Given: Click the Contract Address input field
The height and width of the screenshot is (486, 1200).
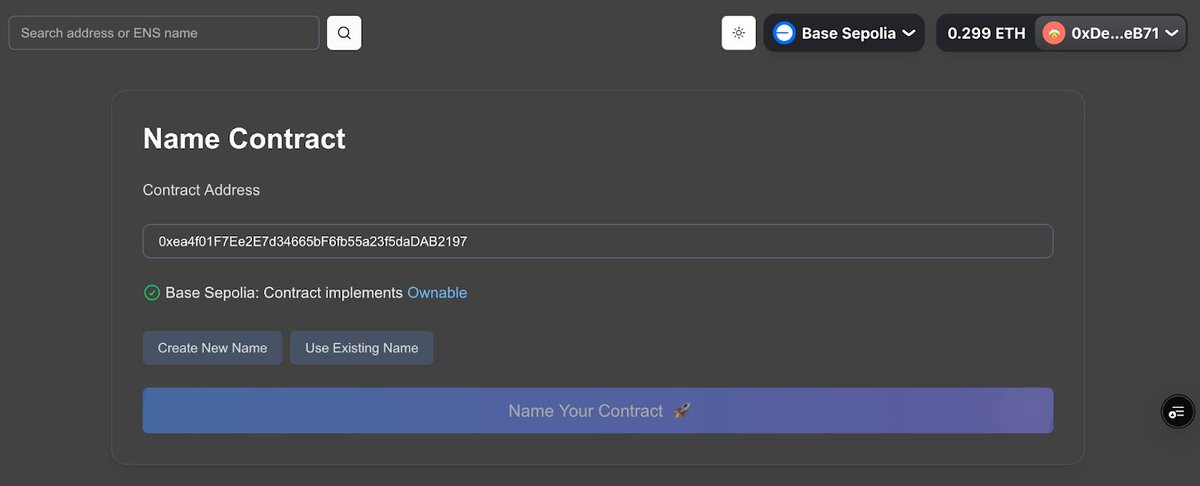Looking at the screenshot, I should [598, 241].
